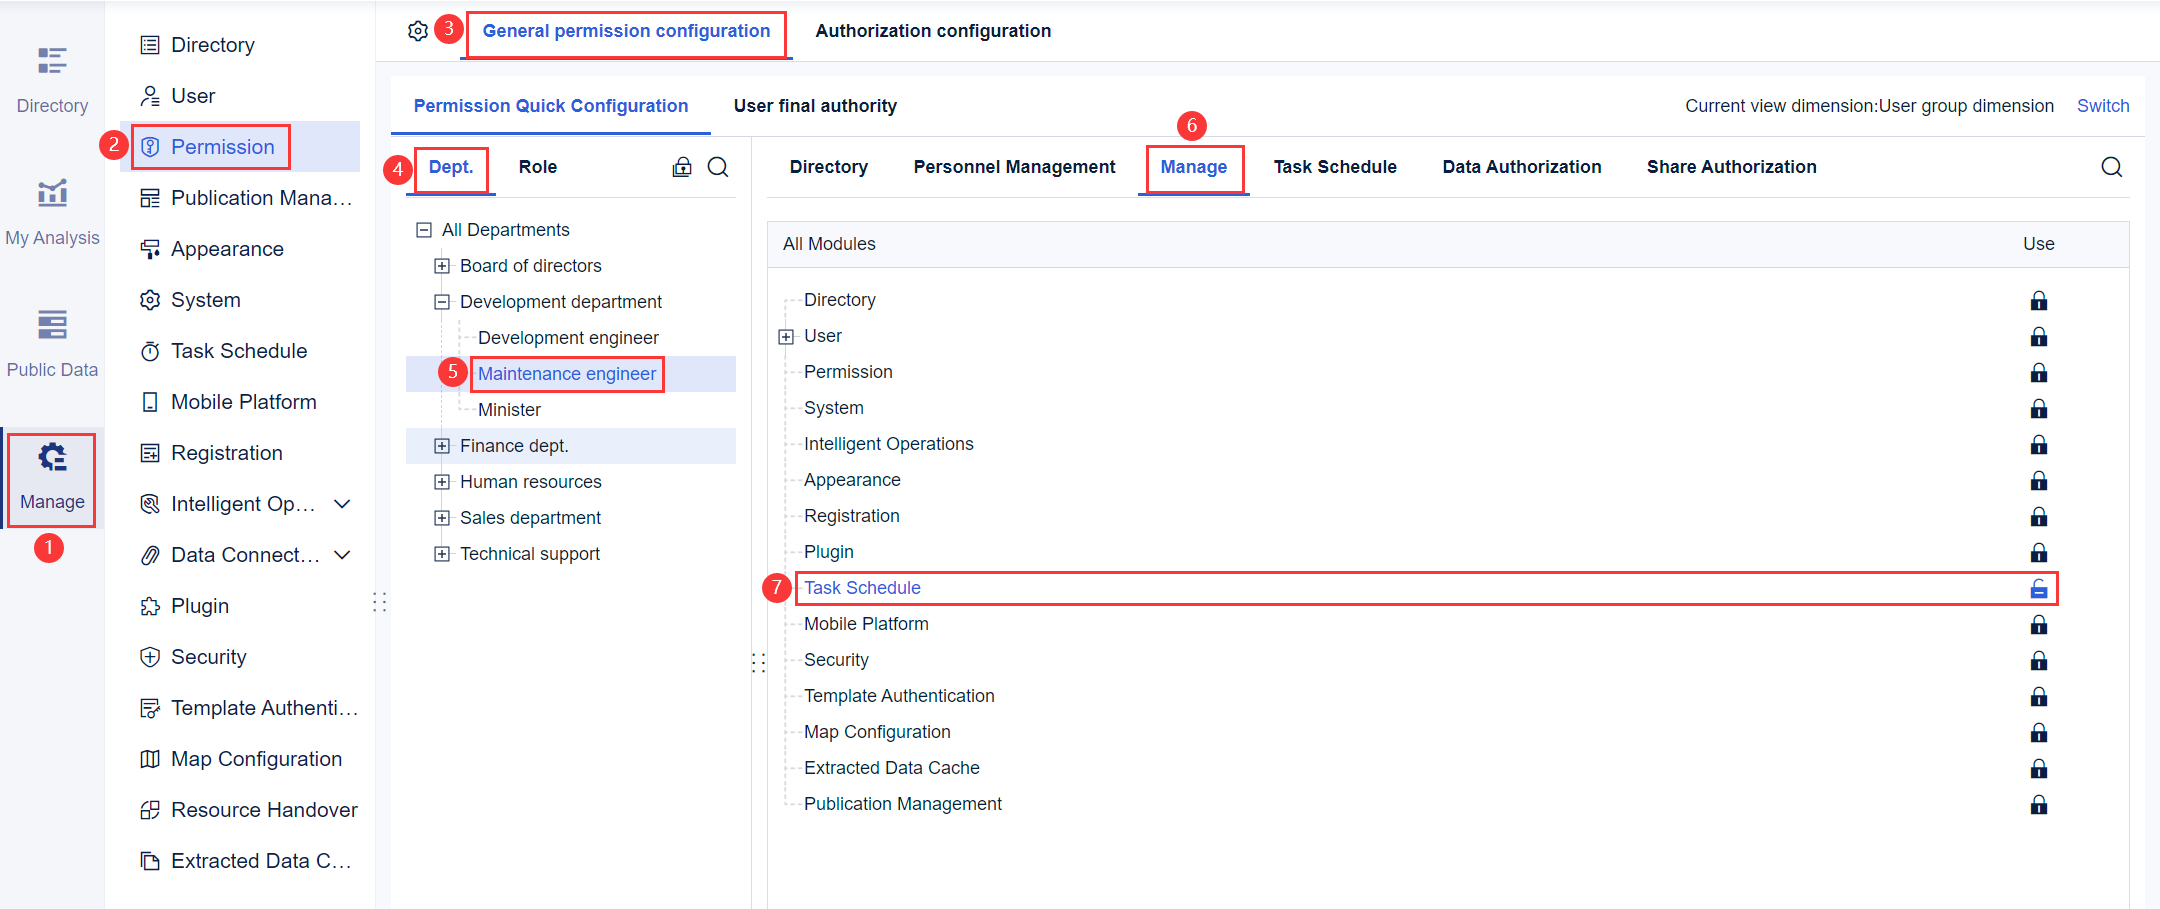Image resolution: width=2160 pixels, height=909 pixels.
Task: Open department search magnifier icon
Action: click(x=718, y=167)
